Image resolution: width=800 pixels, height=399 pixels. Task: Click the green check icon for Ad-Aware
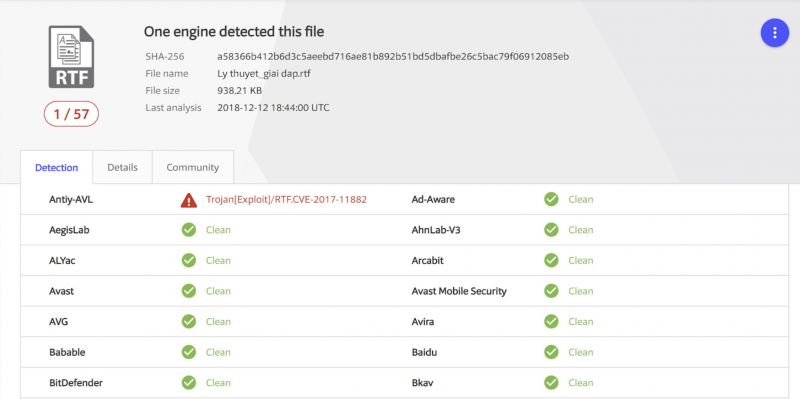click(551, 200)
